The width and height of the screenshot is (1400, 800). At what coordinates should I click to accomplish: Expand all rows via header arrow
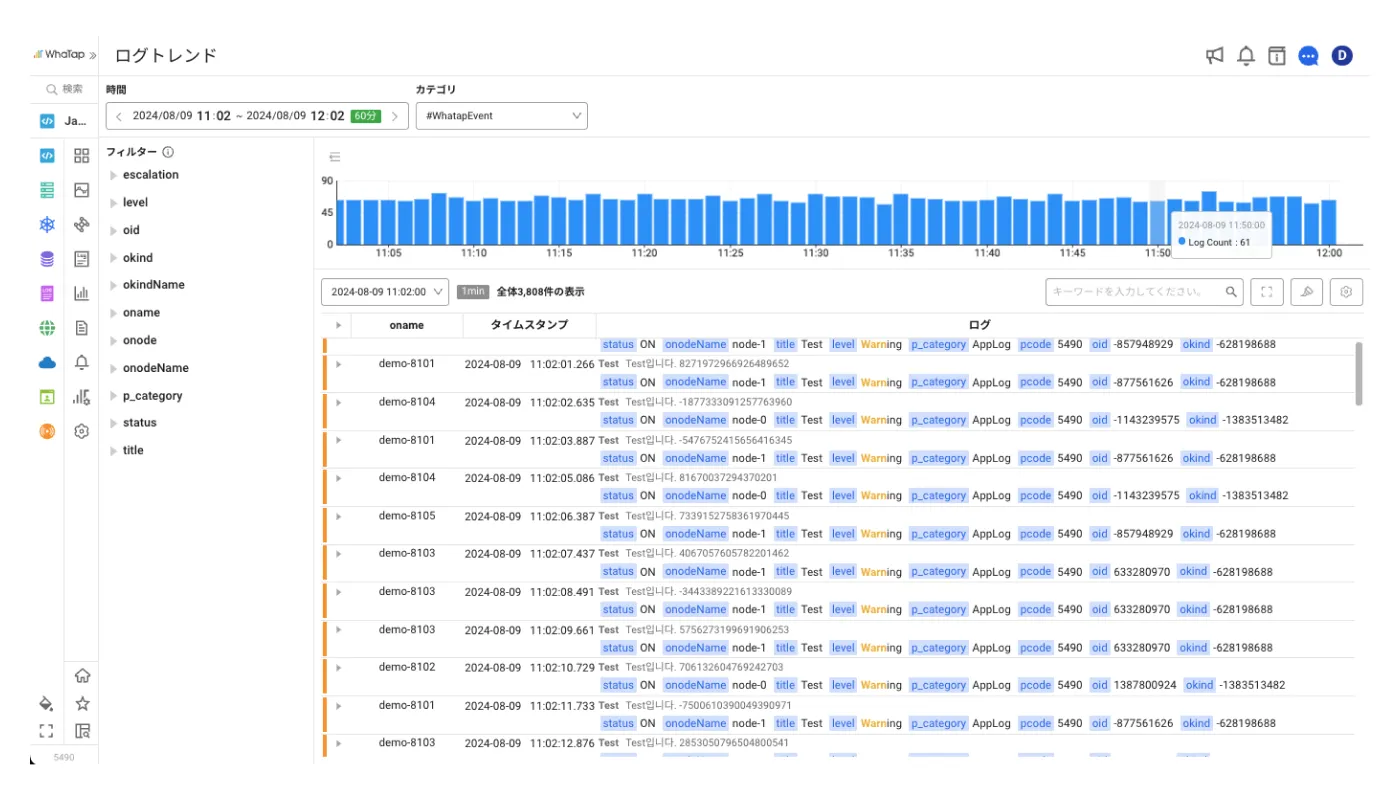point(338,325)
